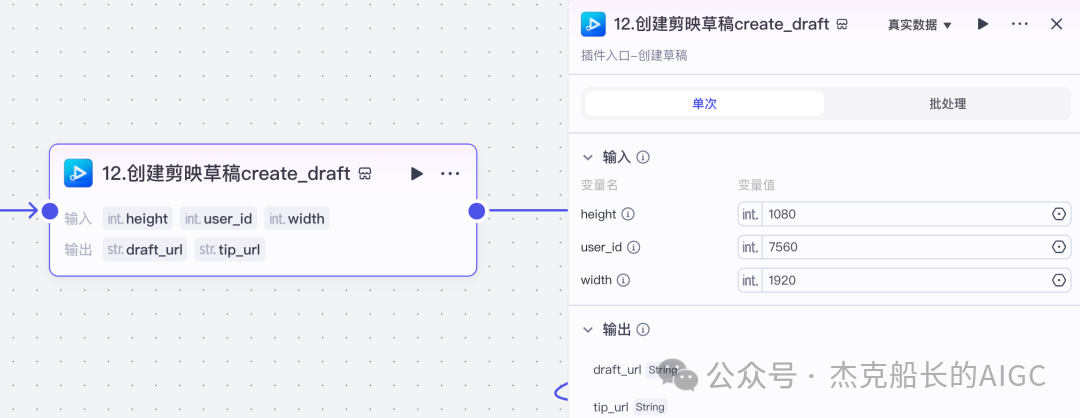Click variable reference icon in user_id field
Viewport: 1080px width, 418px height.
tap(1059, 247)
